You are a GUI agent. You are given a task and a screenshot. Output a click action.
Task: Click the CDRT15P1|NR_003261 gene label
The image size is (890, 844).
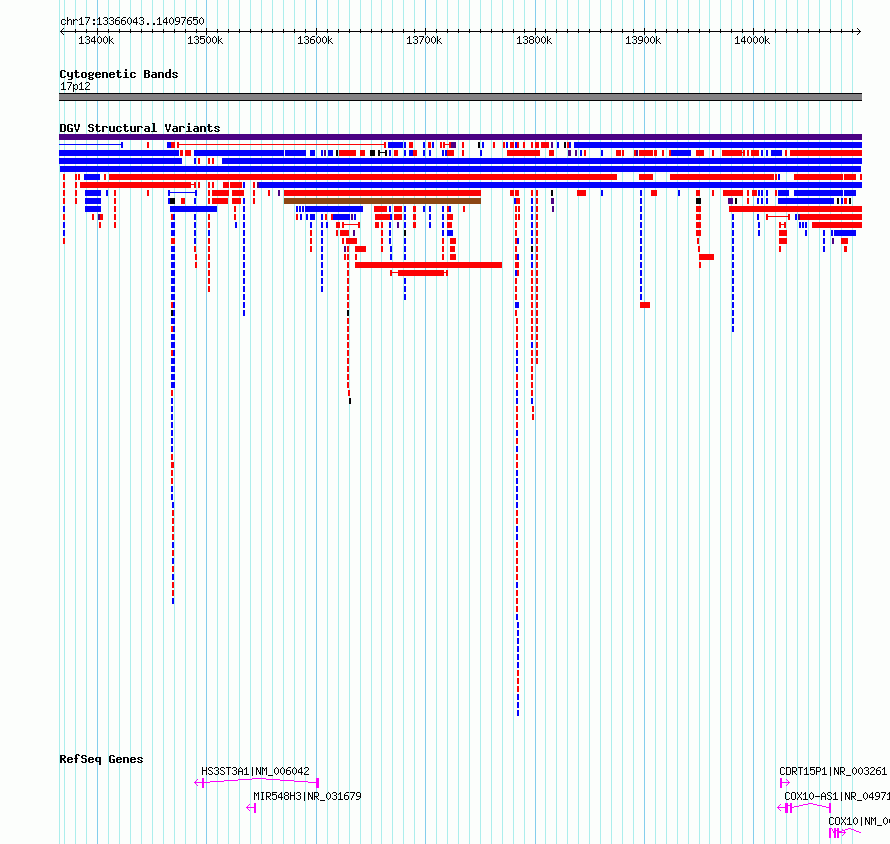pos(833,771)
